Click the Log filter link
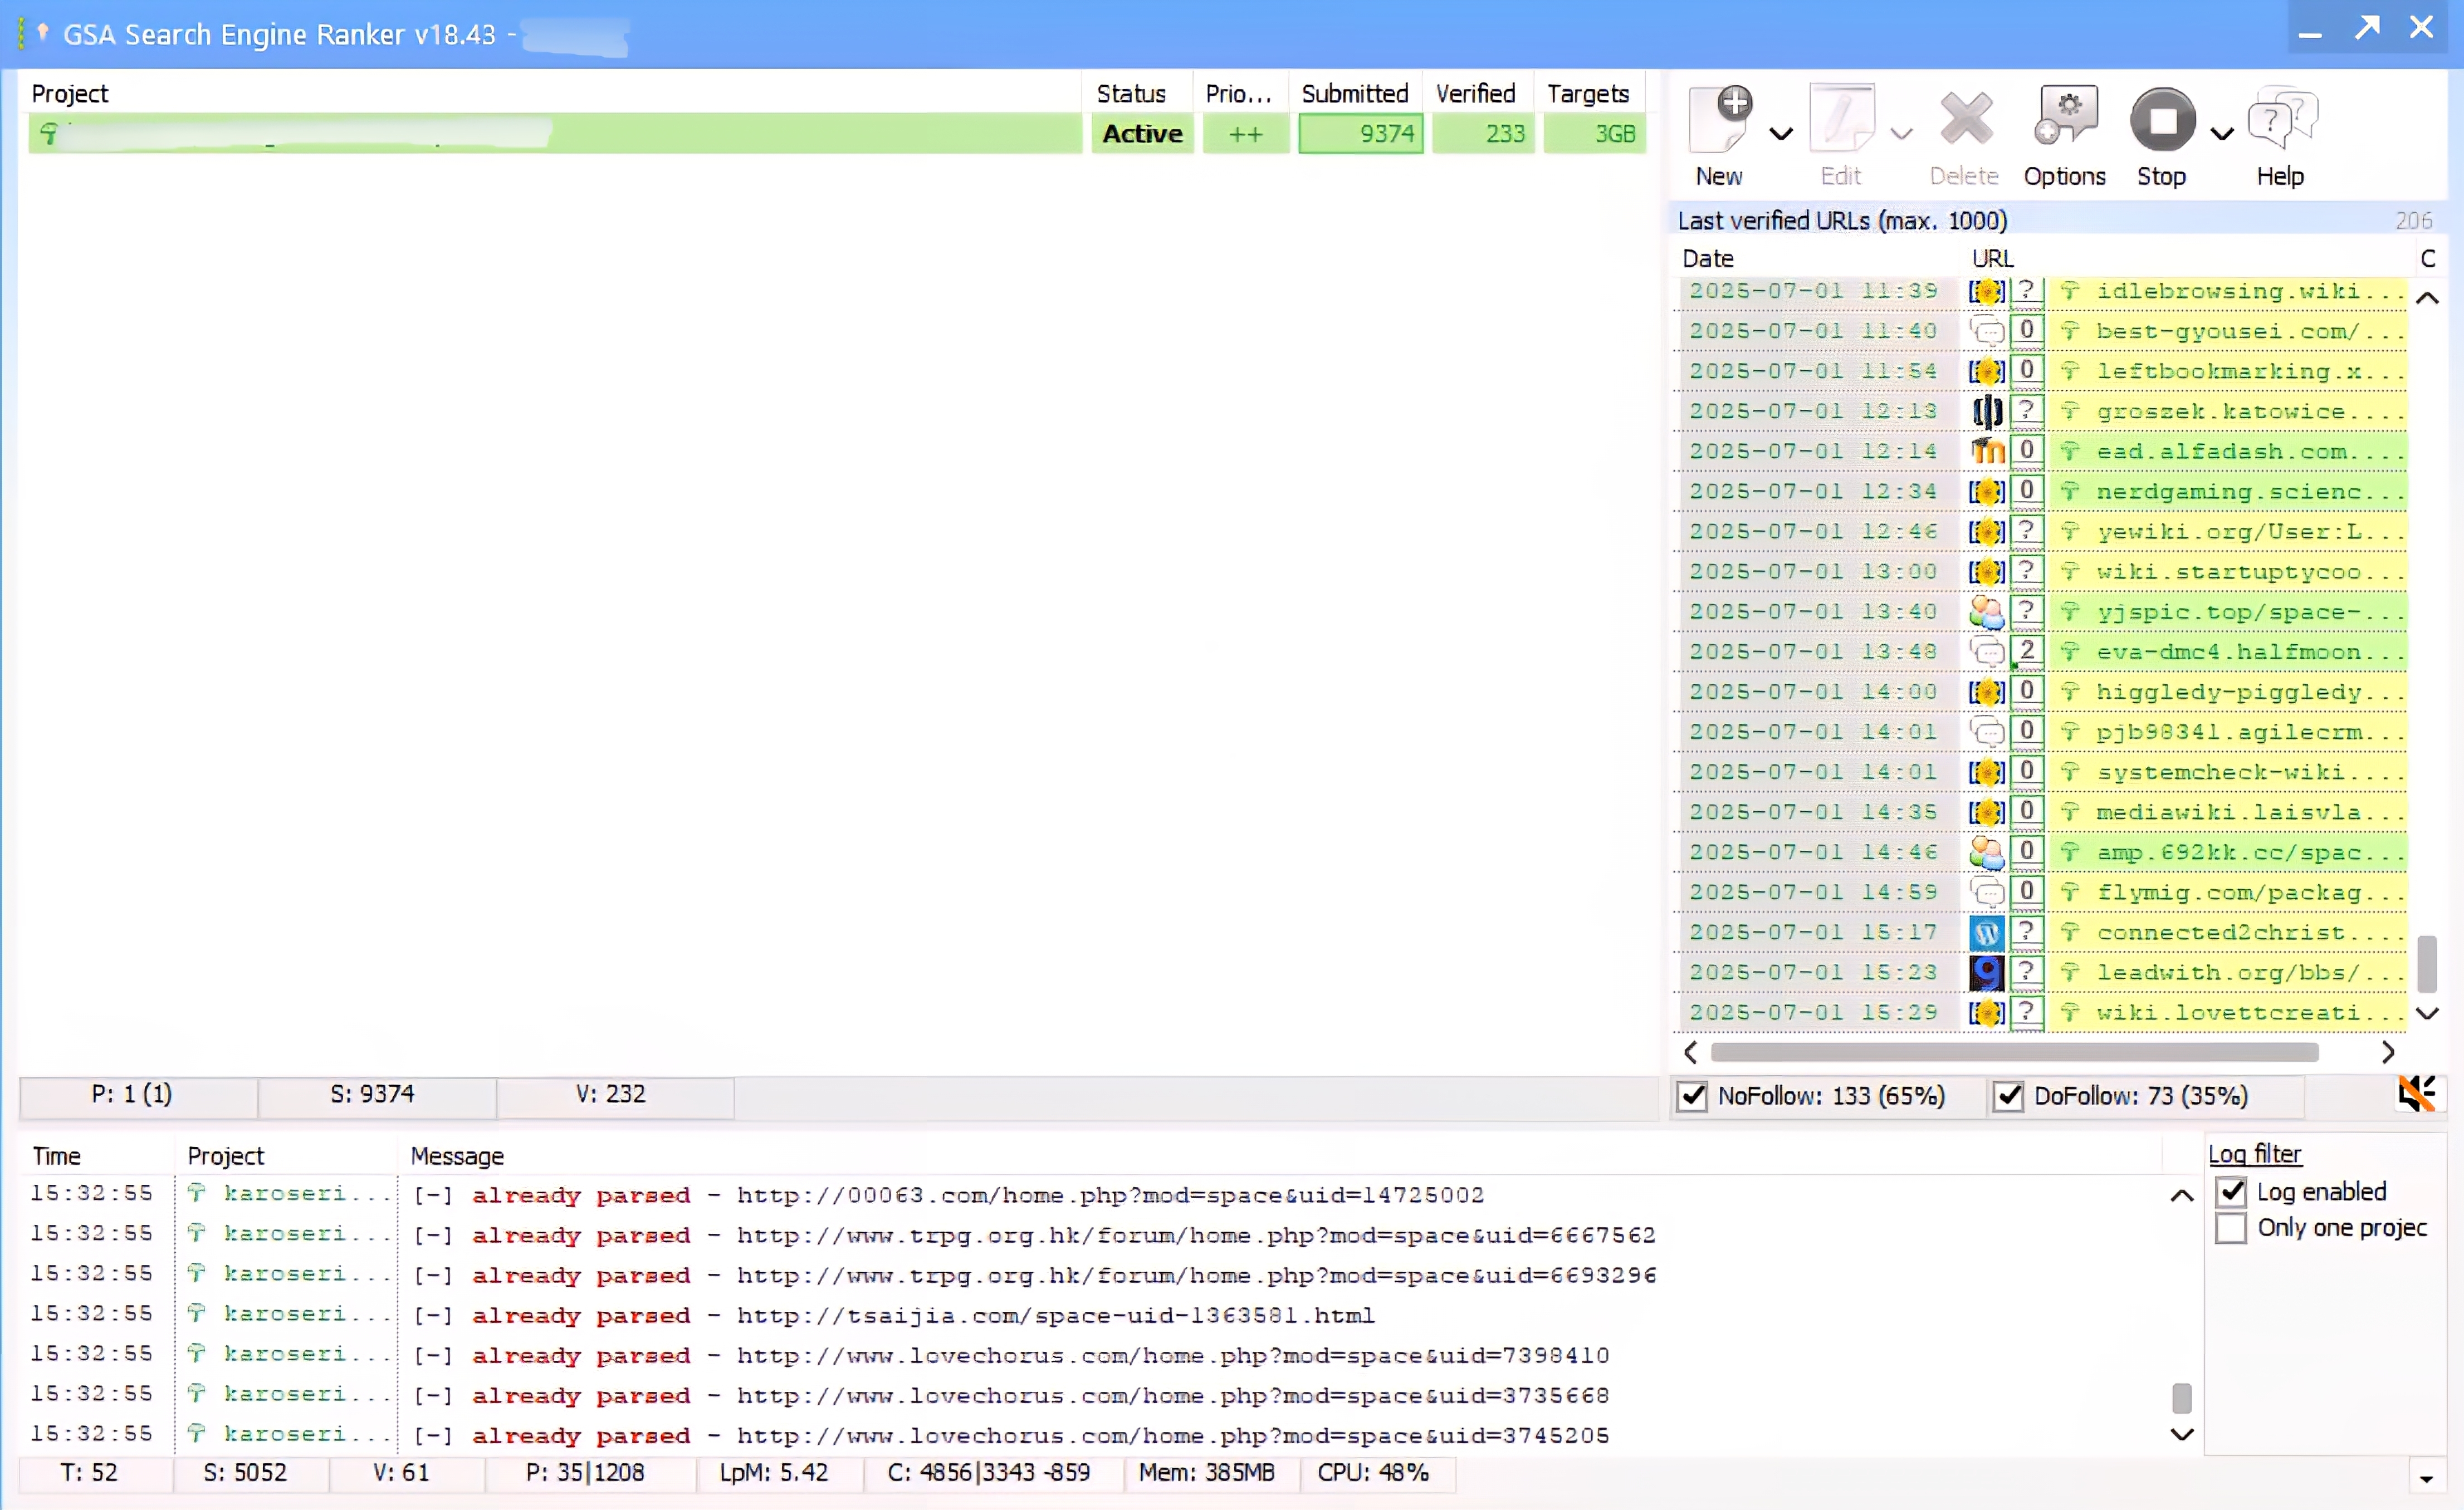 click(2255, 1154)
